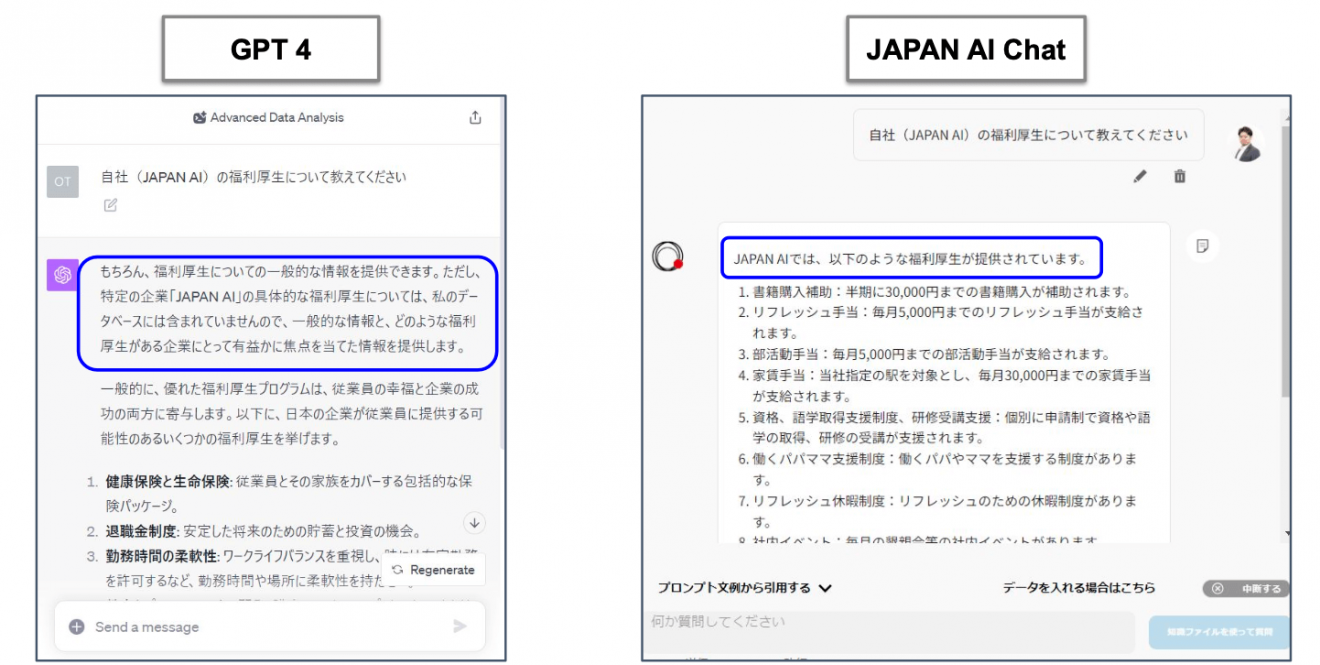This screenshot has width=1320, height=665.
Task: Click the plus icon in the Send a message bar
Action: coord(75,626)
